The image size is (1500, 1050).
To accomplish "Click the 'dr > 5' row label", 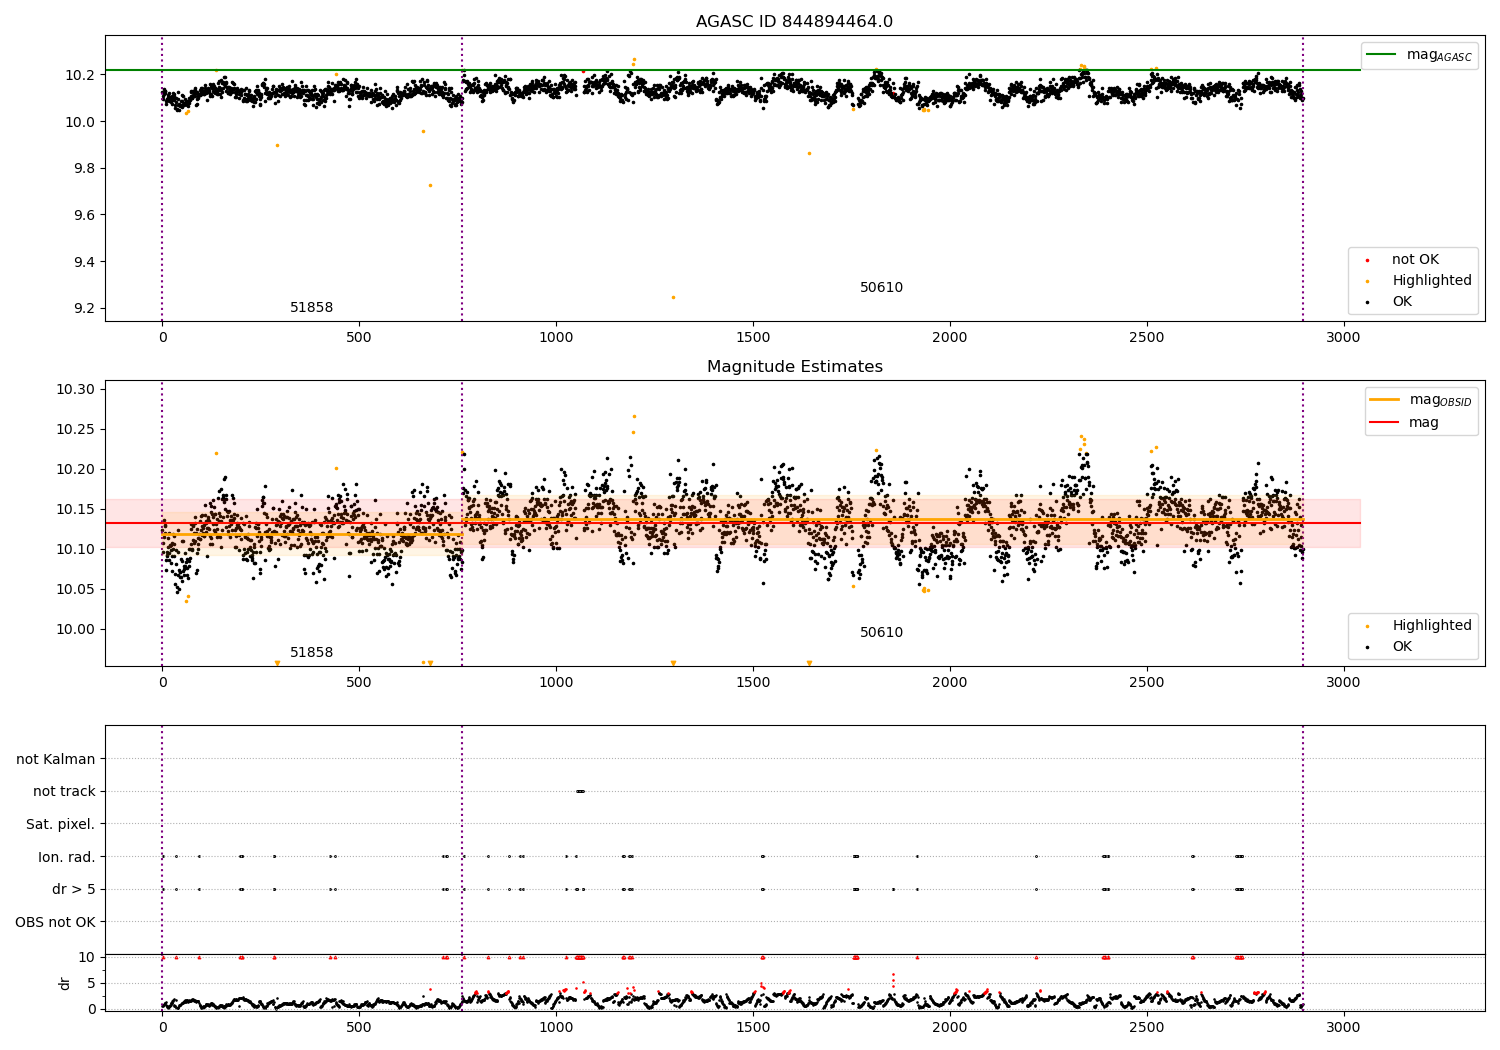I will click(73, 889).
